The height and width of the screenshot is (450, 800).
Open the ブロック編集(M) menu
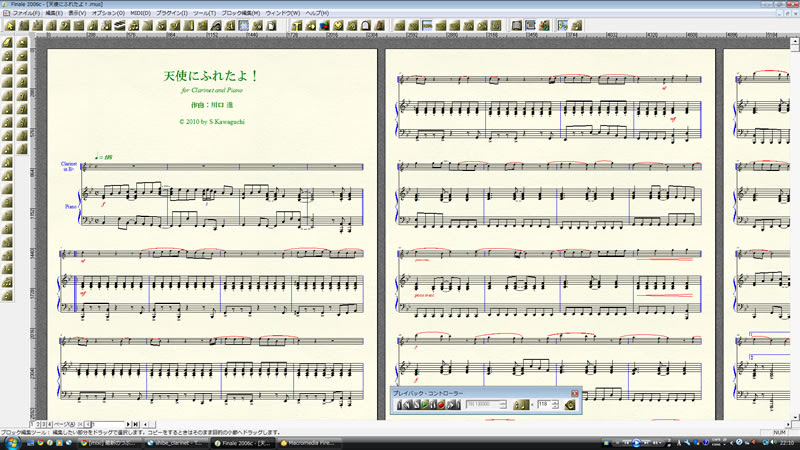tap(240, 13)
